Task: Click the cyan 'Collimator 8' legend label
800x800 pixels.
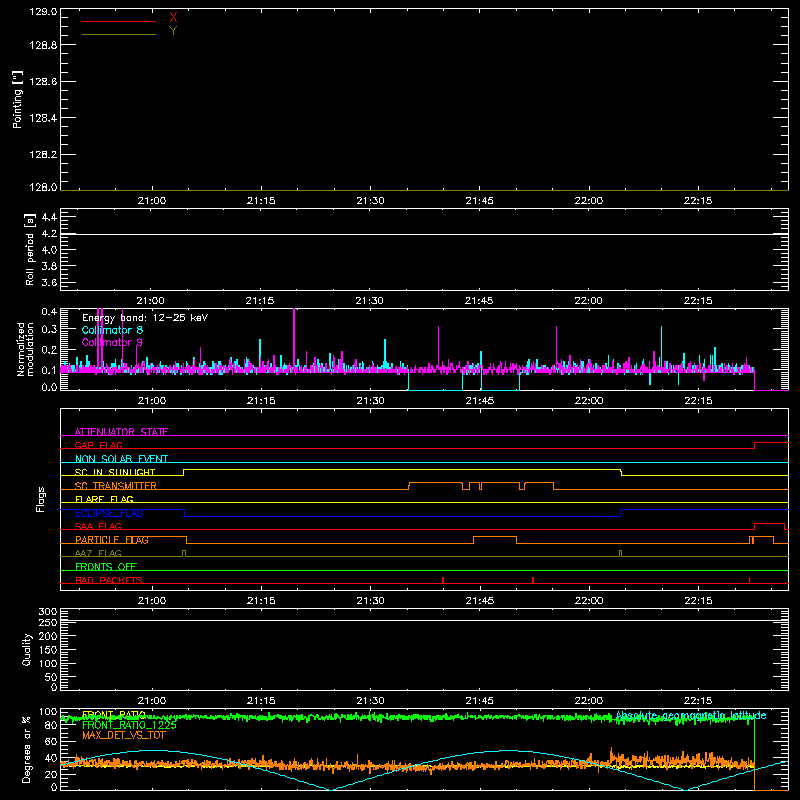Action: click(112, 330)
